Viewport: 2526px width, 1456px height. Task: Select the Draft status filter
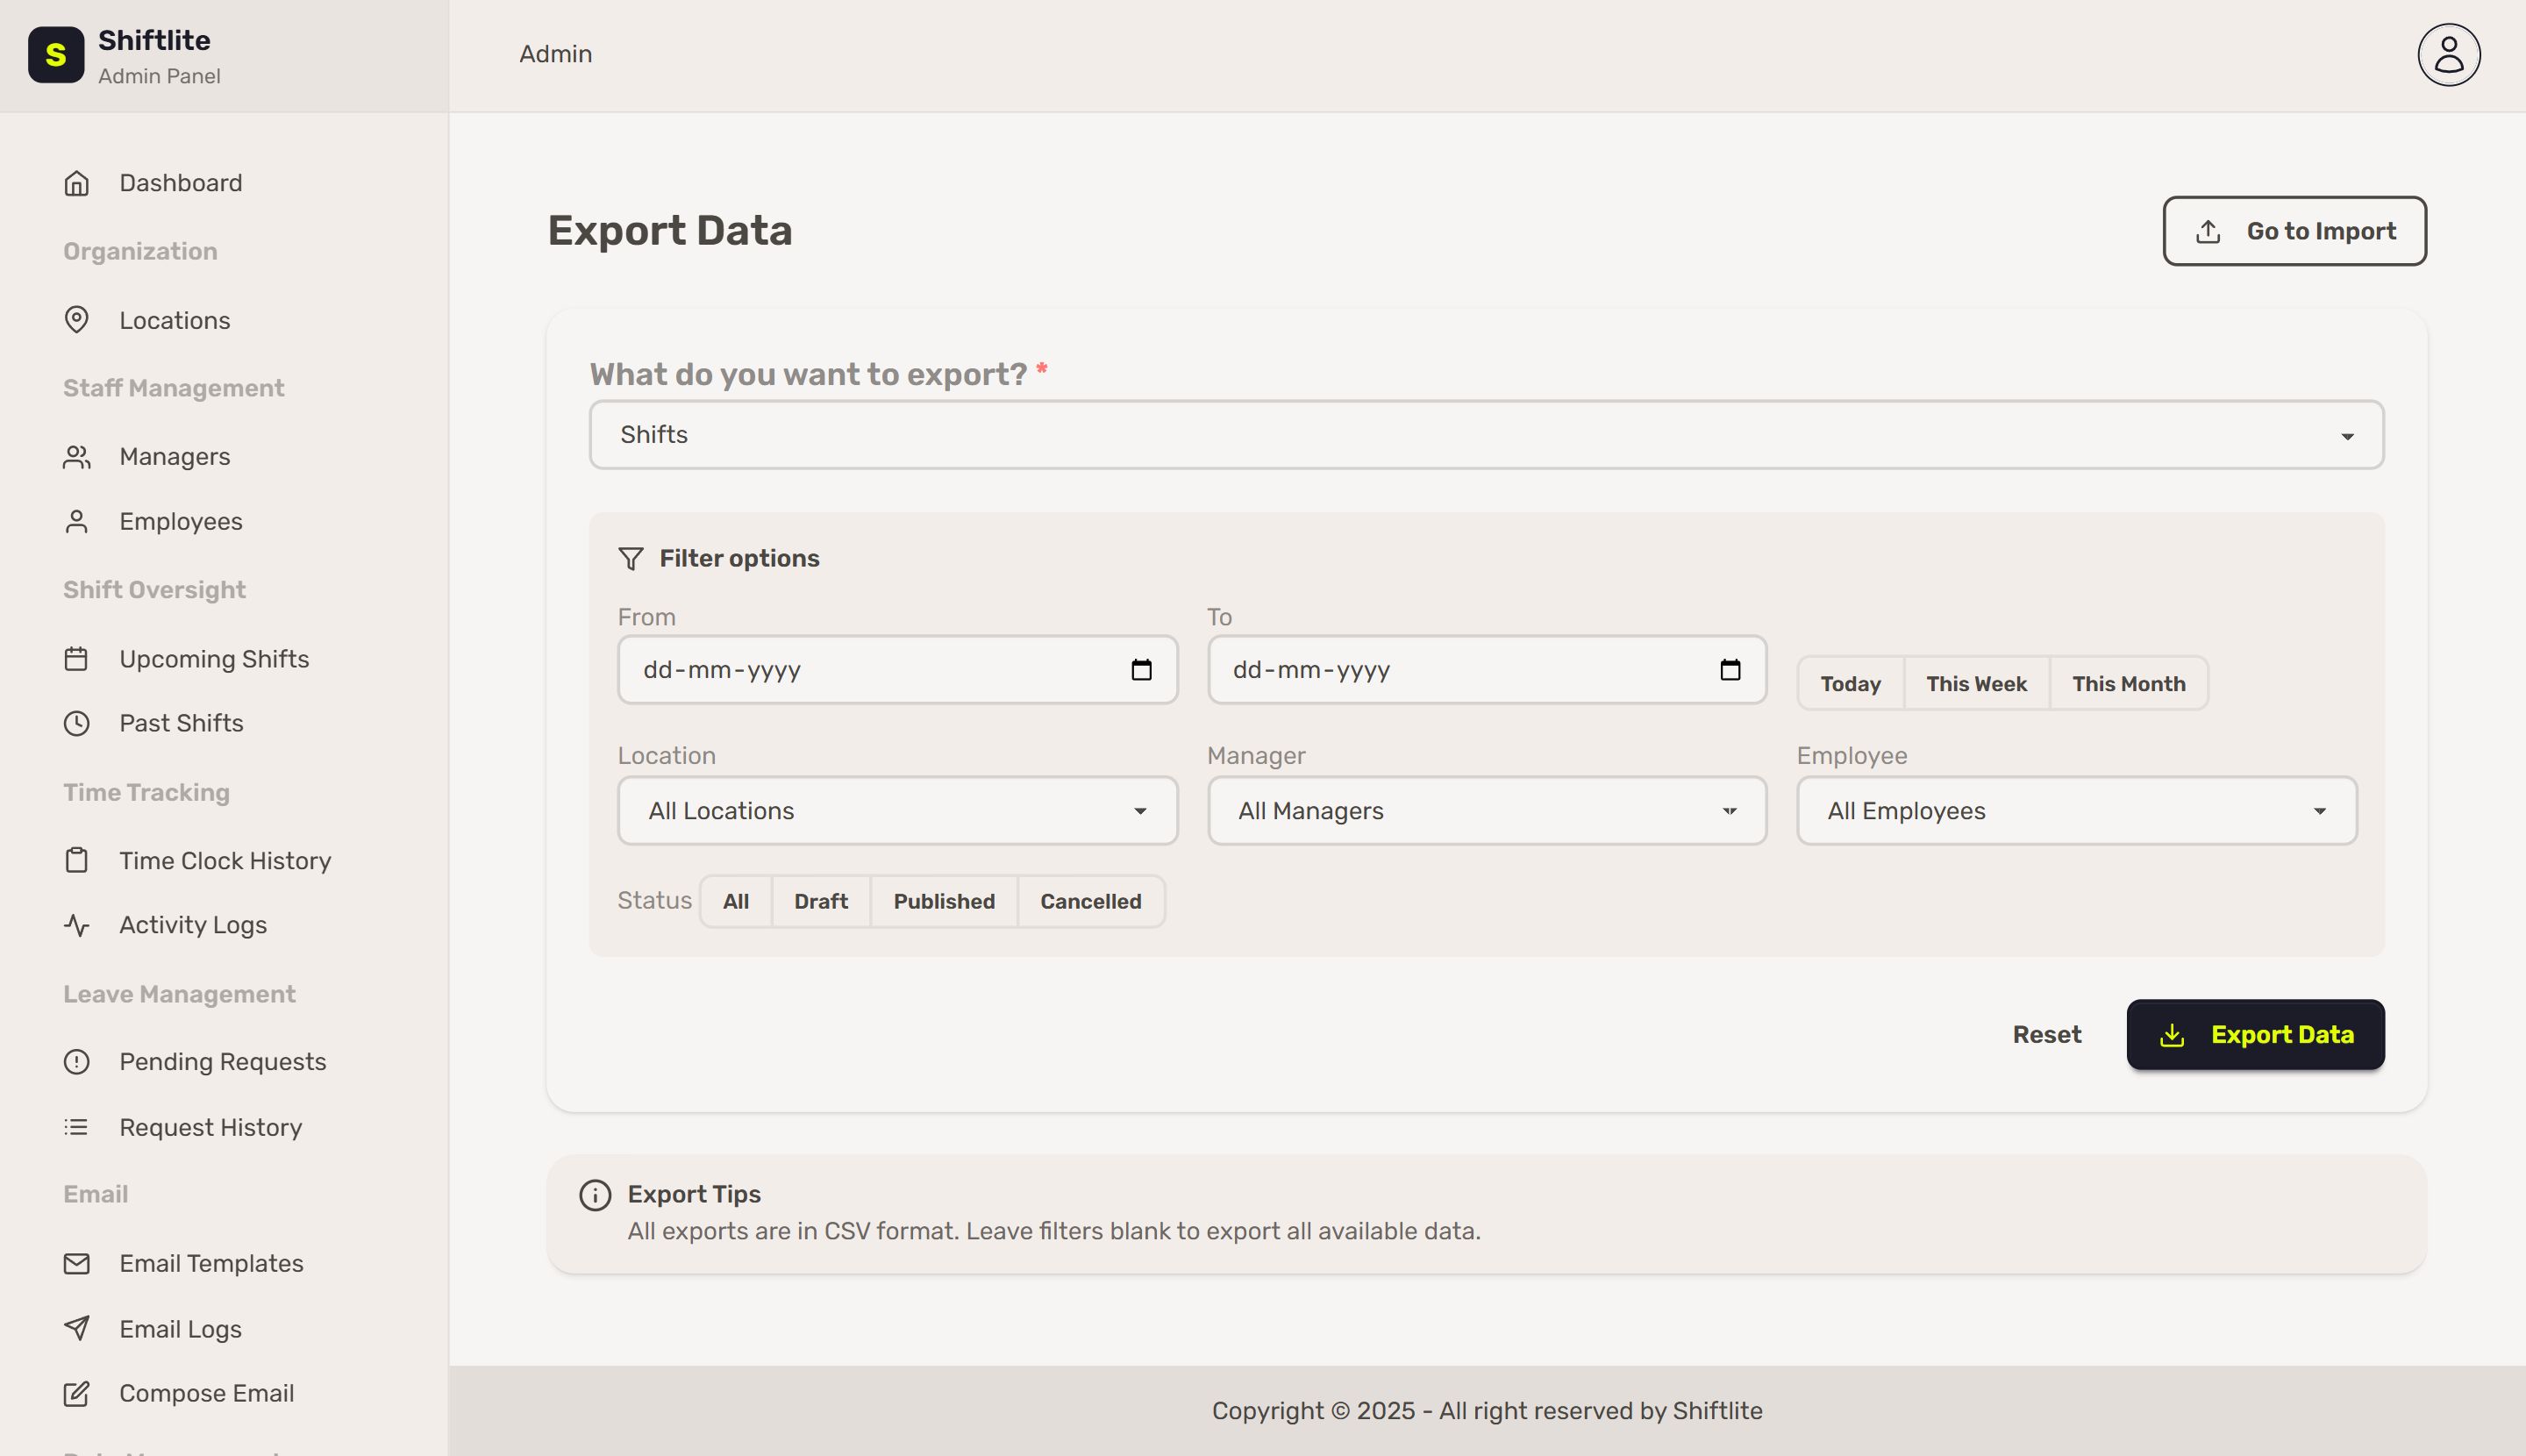[x=820, y=901]
